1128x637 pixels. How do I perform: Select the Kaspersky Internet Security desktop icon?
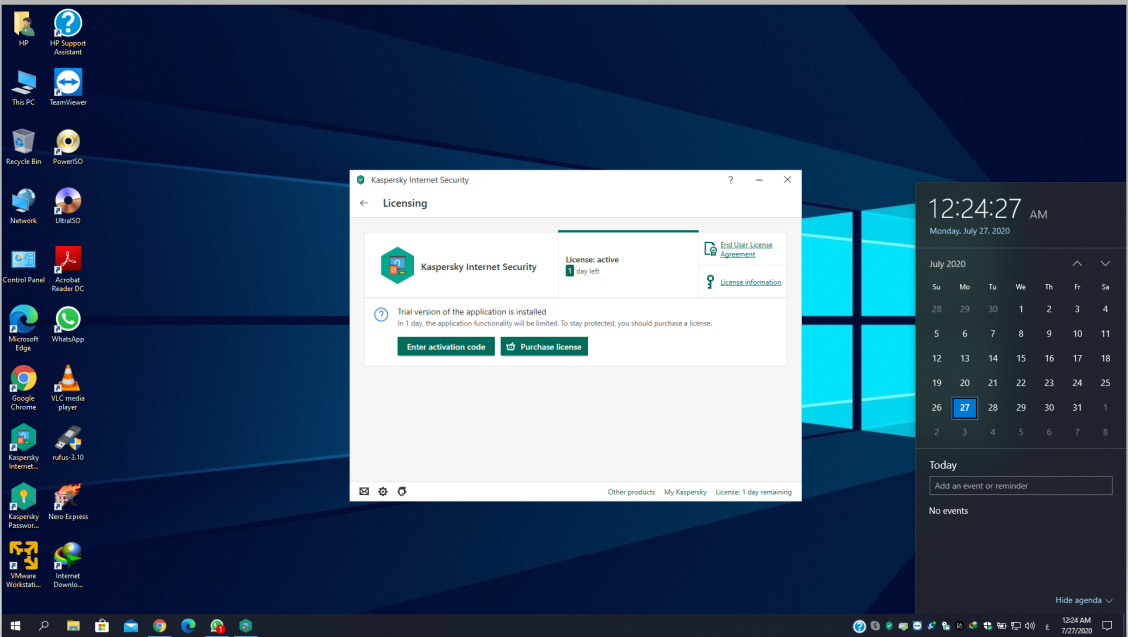pyautogui.click(x=24, y=447)
